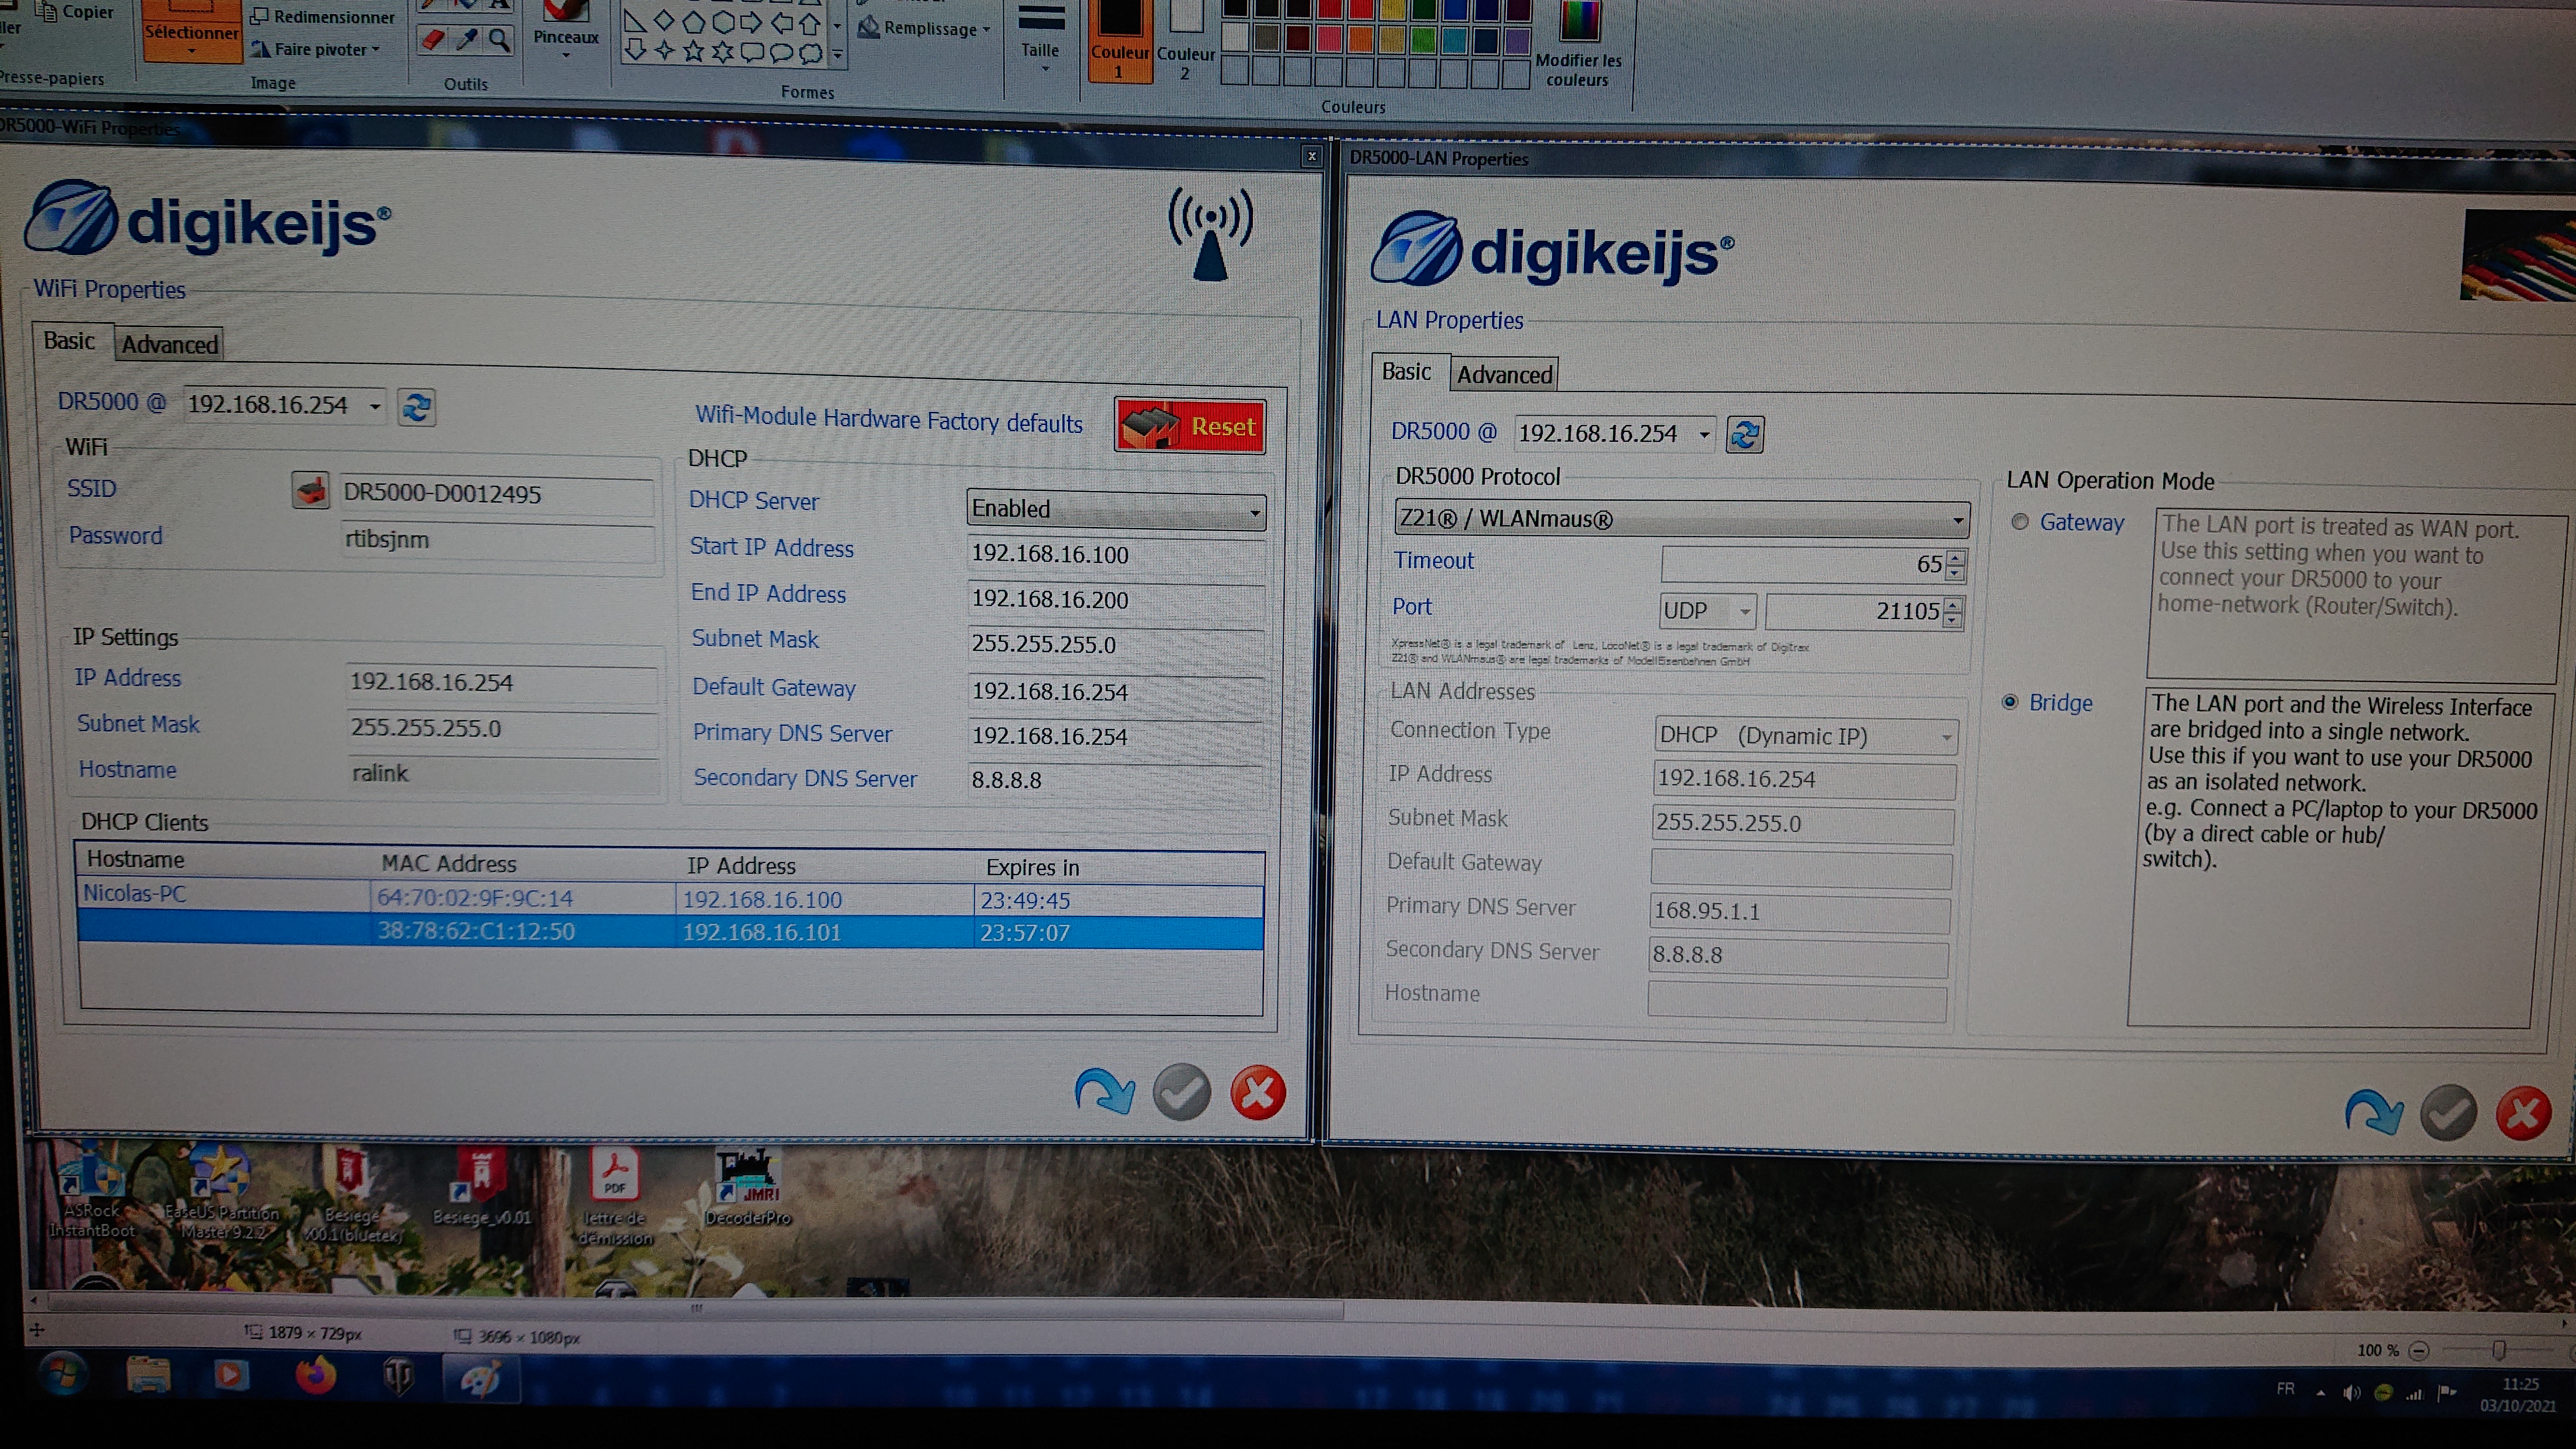
Task: Open the LAN DR5000 address dropdown
Action: coord(1704,435)
